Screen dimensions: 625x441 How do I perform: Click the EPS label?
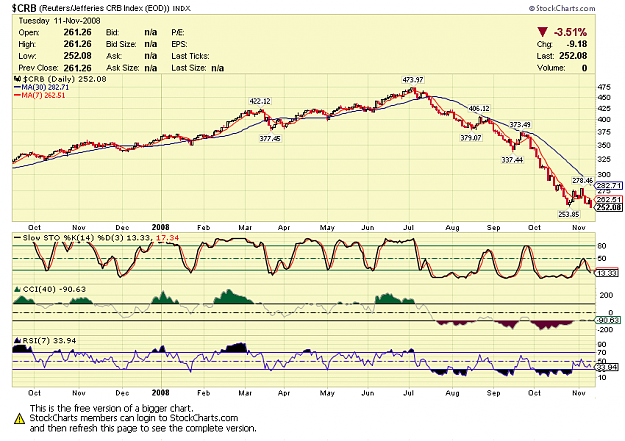[x=179, y=44]
